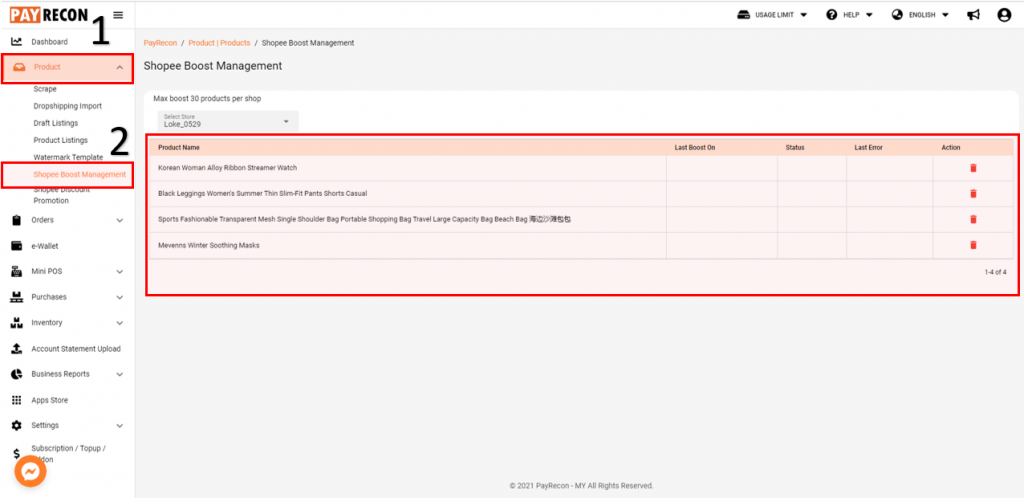1024x498 pixels.
Task: Open the e-Wallet menu label
Action: [45, 246]
